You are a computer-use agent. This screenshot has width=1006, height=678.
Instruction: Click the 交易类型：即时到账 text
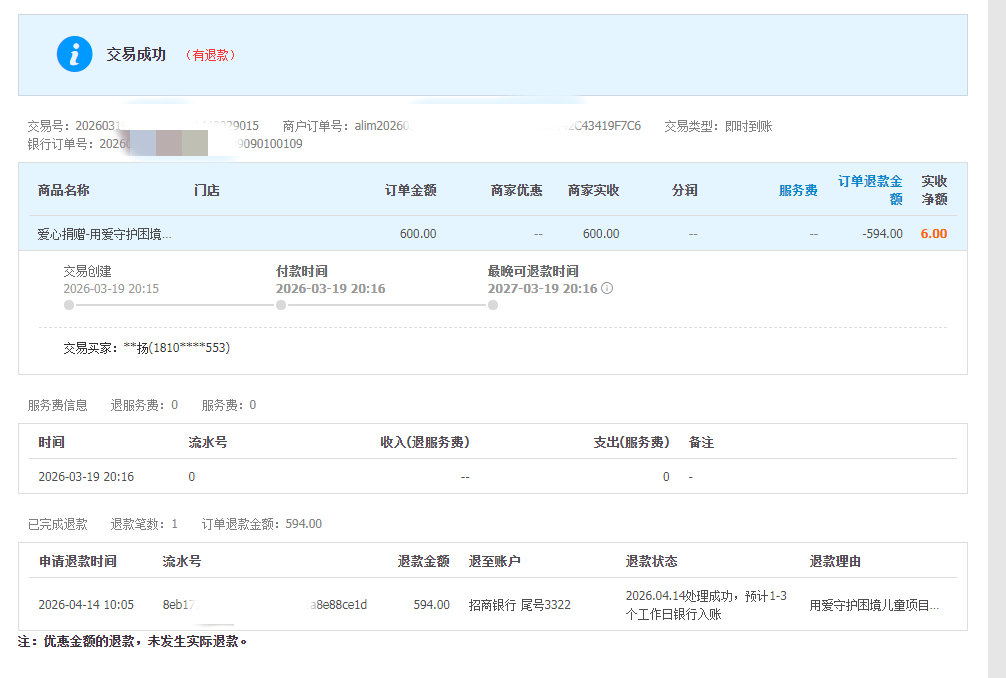pos(718,126)
